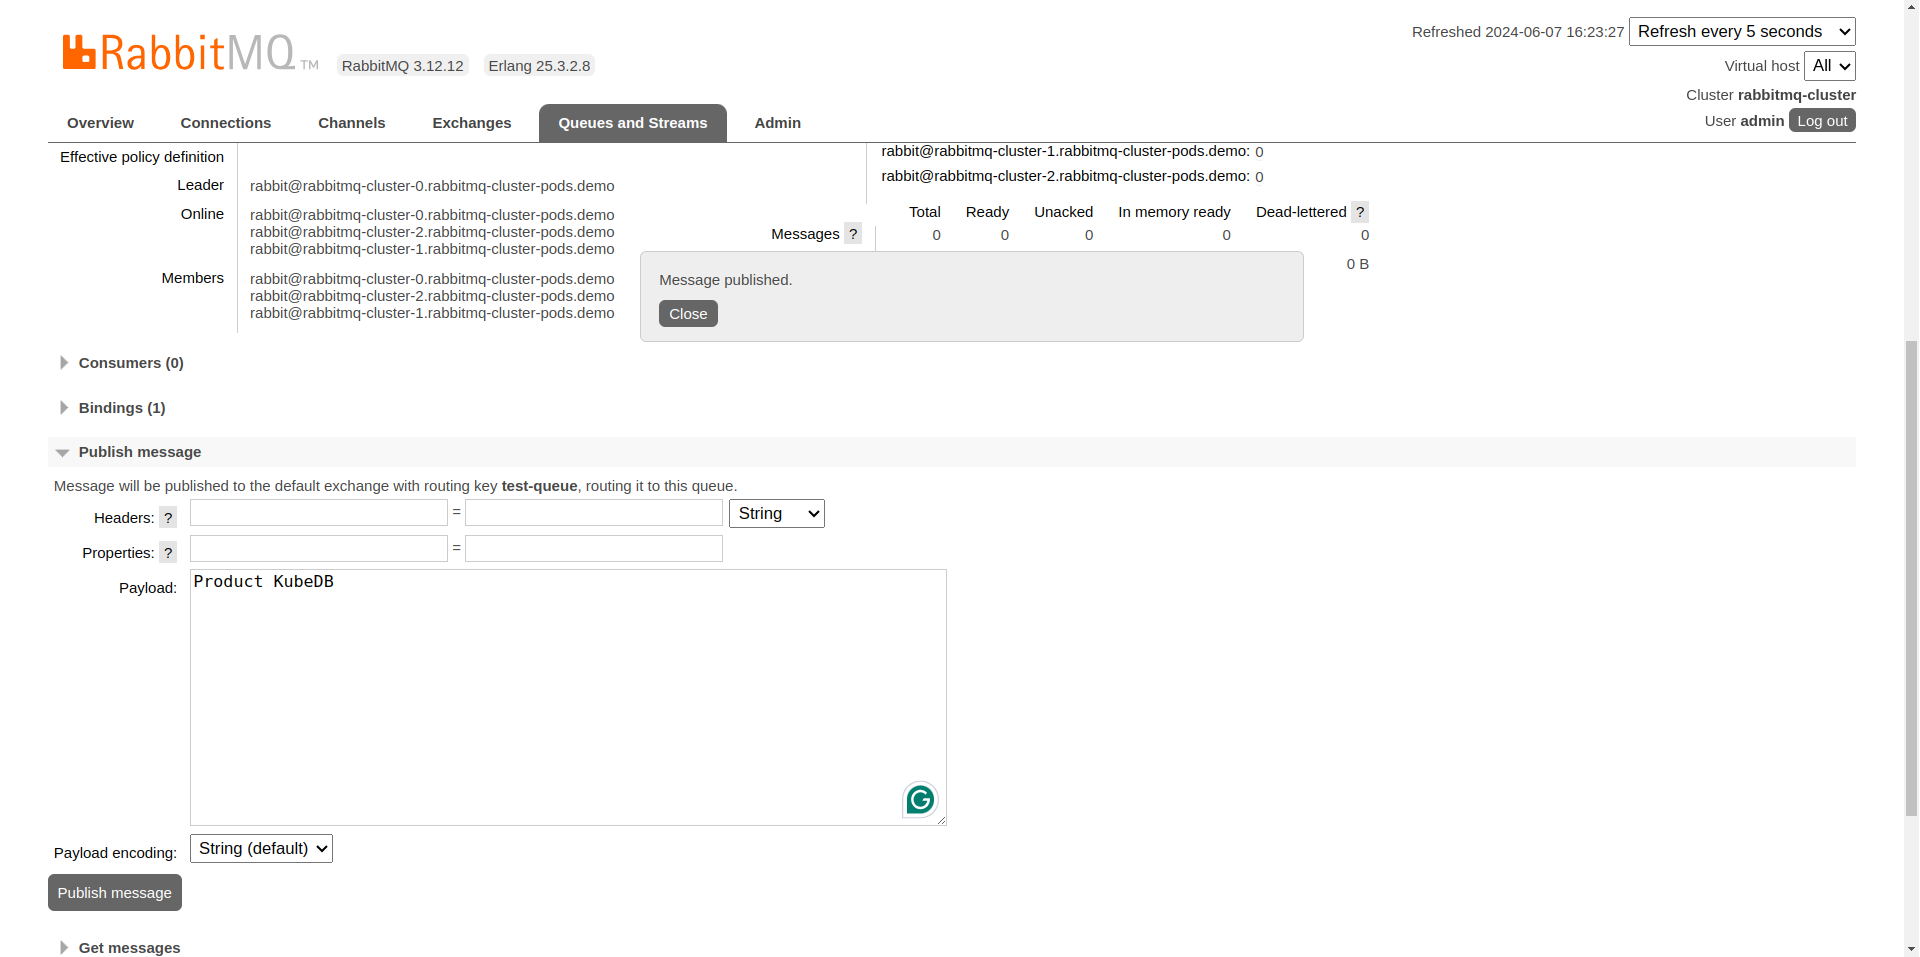Viewport: 1920px width, 957px height.
Task: Open the Properties help question mark
Action: coord(168,553)
